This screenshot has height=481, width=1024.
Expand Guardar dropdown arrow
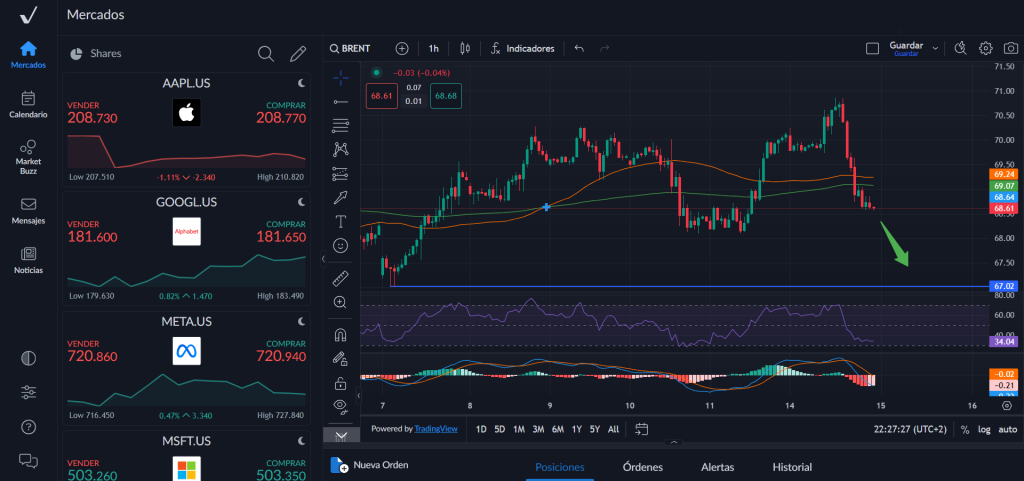click(x=935, y=48)
